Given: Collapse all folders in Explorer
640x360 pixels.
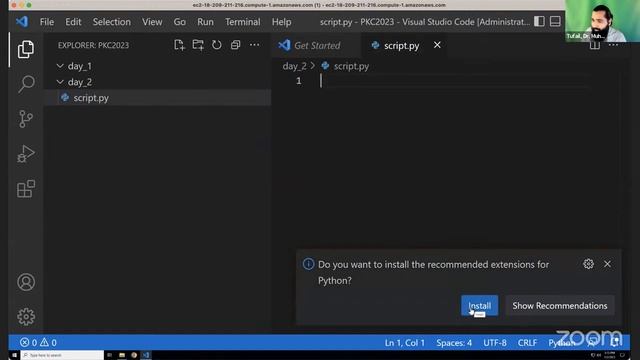Looking at the screenshot, I should [236, 45].
